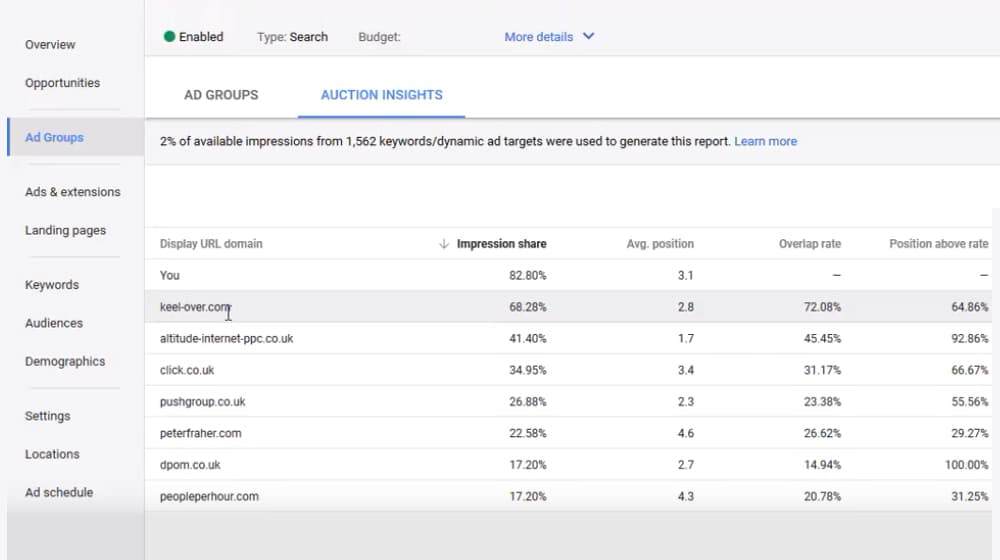The height and width of the screenshot is (560, 1000).
Task: Open Locations in the sidebar
Action: (x=52, y=454)
